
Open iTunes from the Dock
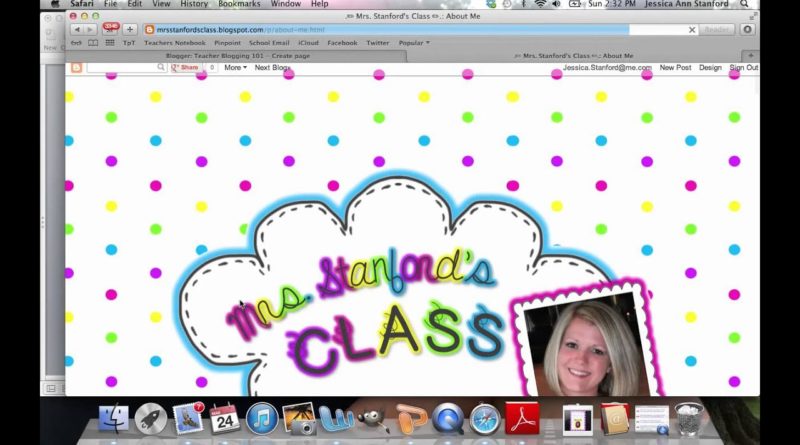point(262,419)
